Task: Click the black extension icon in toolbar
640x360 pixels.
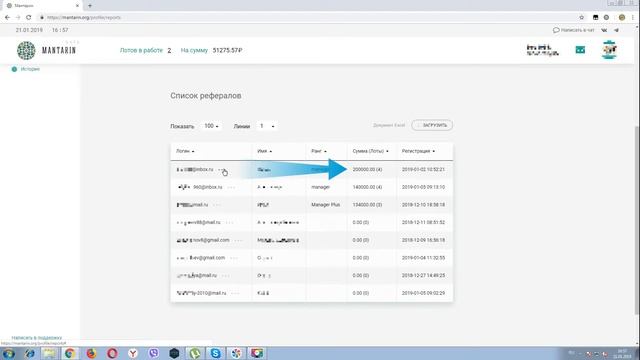Action: click(596, 18)
